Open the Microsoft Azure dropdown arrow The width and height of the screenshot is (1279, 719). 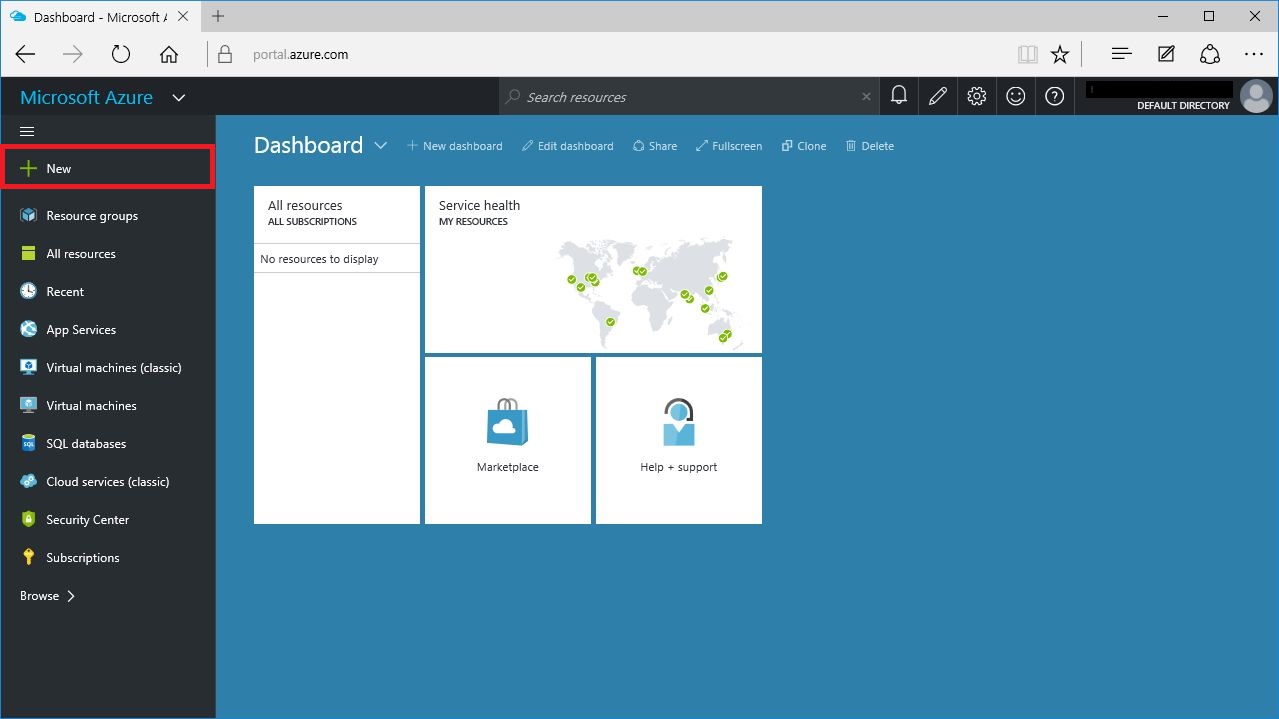179,98
